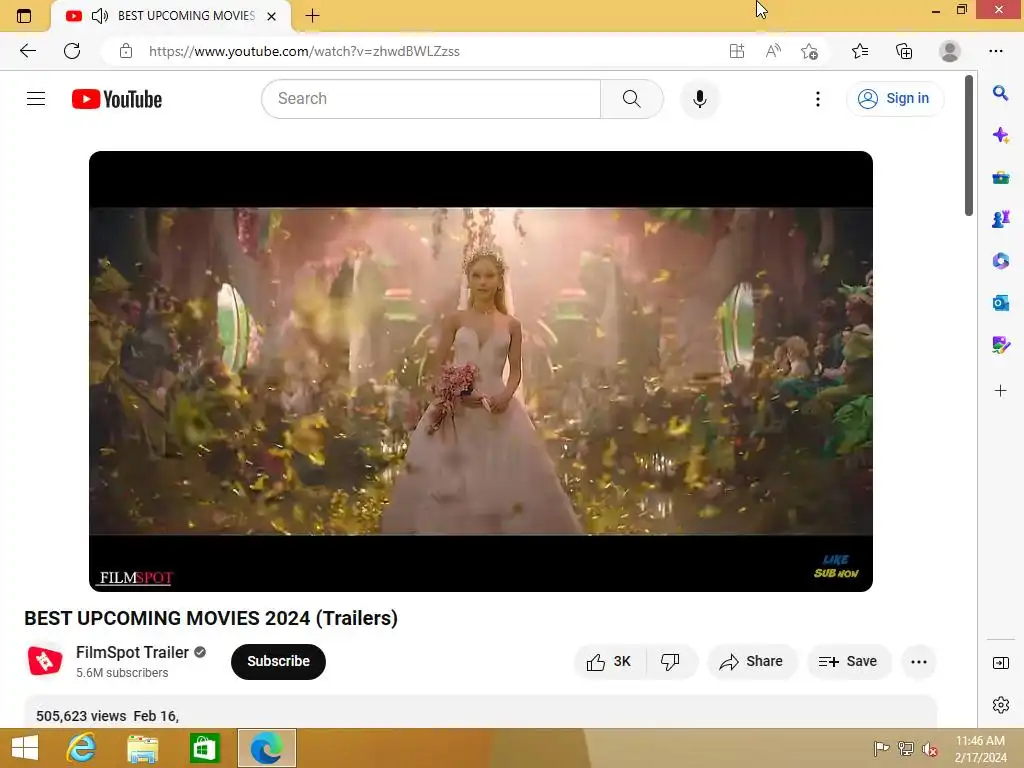
Task: Open YouTube settings three-dot menu
Action: [818, 99]
